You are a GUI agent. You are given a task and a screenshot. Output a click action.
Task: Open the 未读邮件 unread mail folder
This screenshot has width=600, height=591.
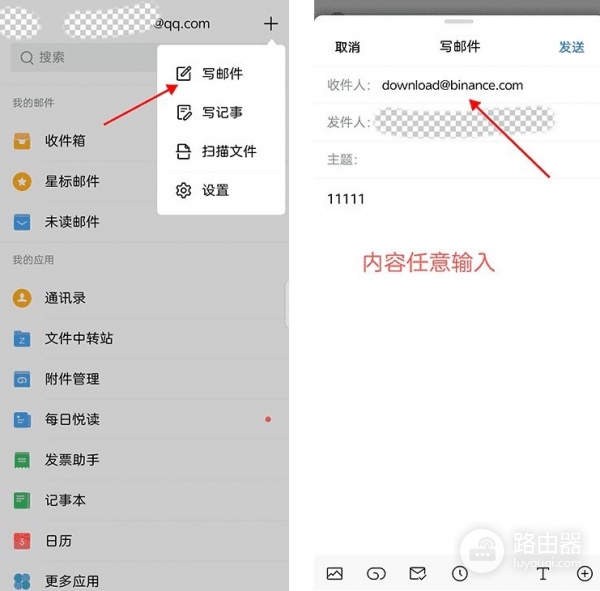coord(72,222)
